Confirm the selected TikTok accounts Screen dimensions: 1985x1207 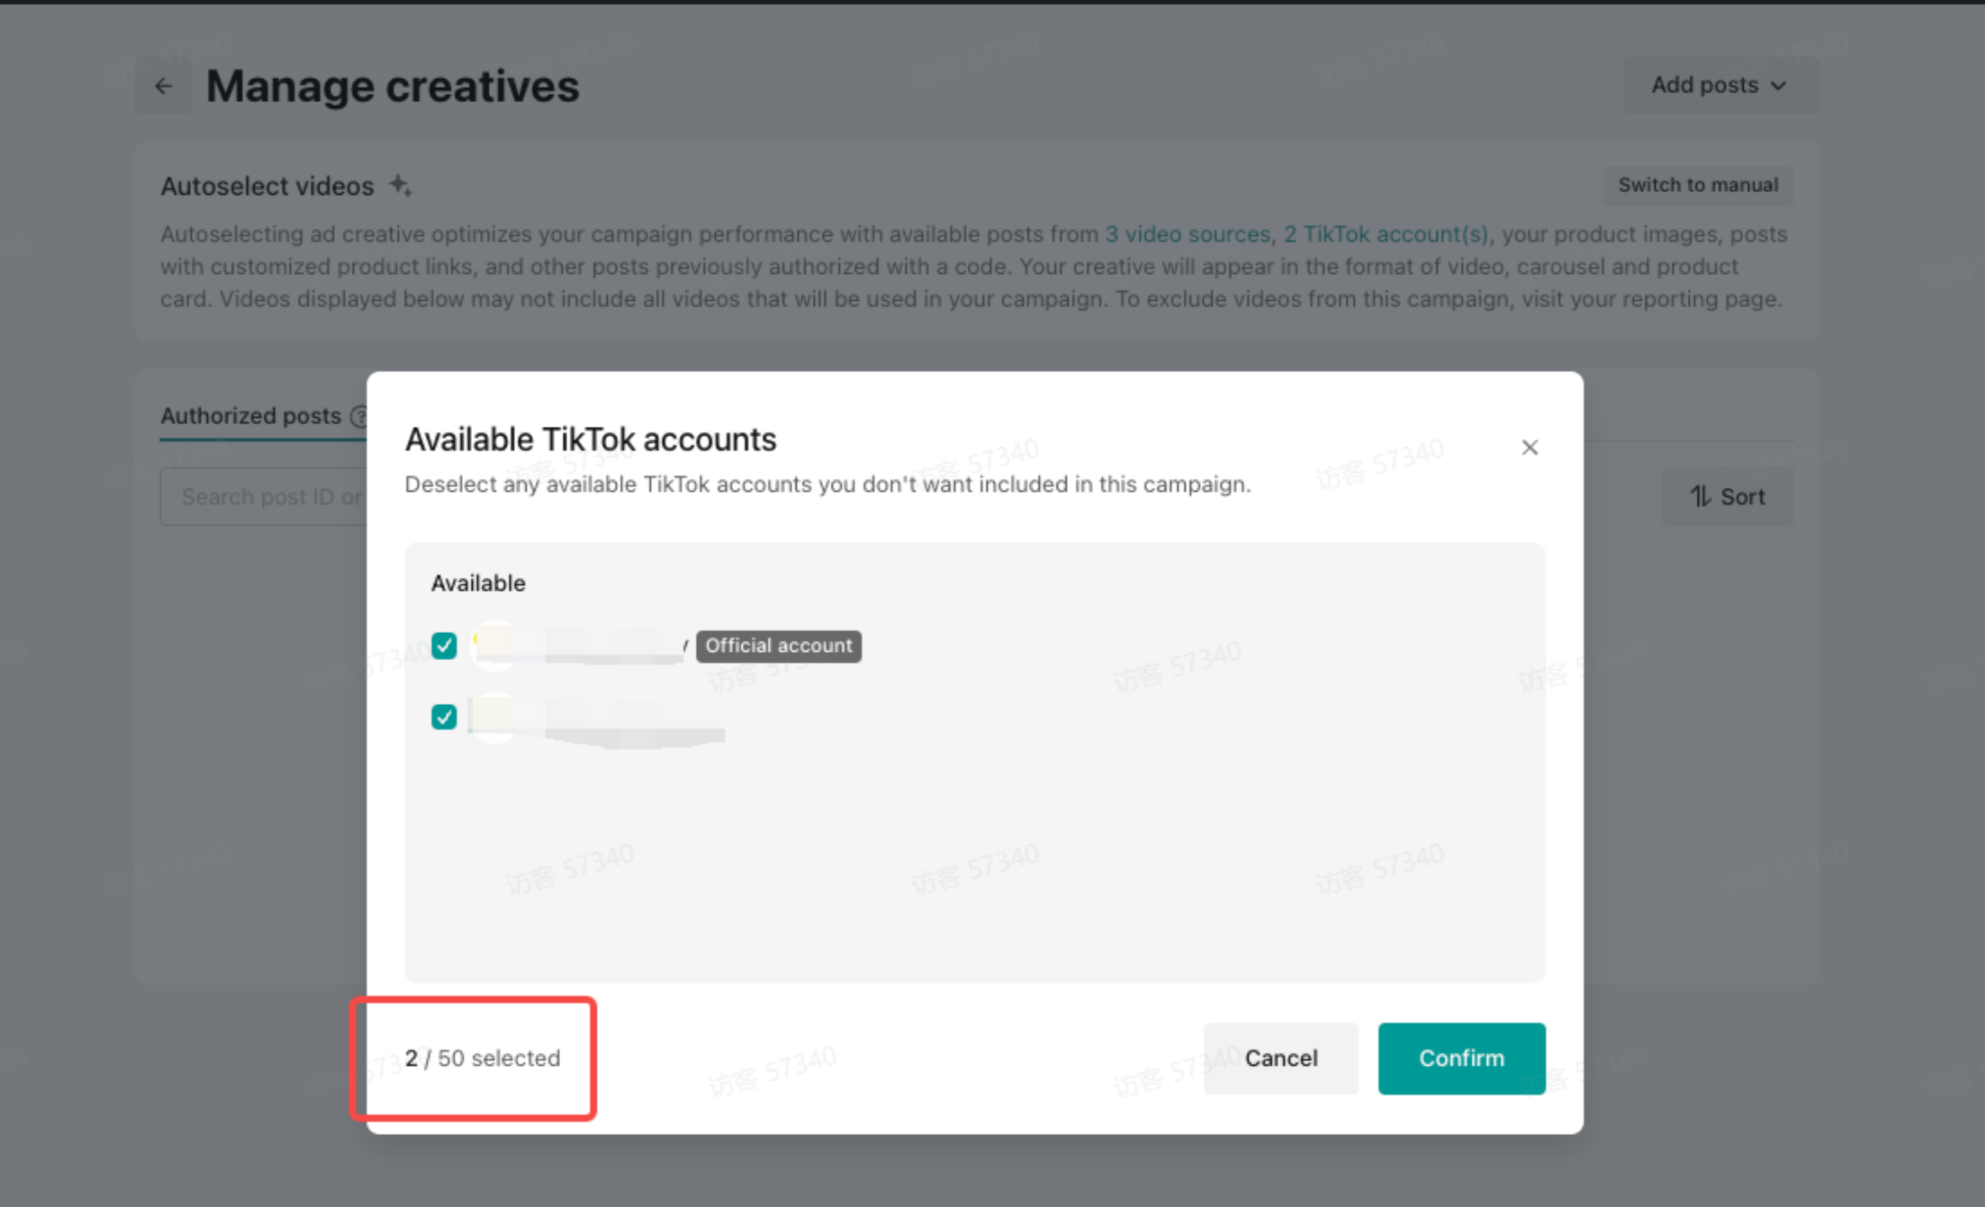pos(1461,1058)
